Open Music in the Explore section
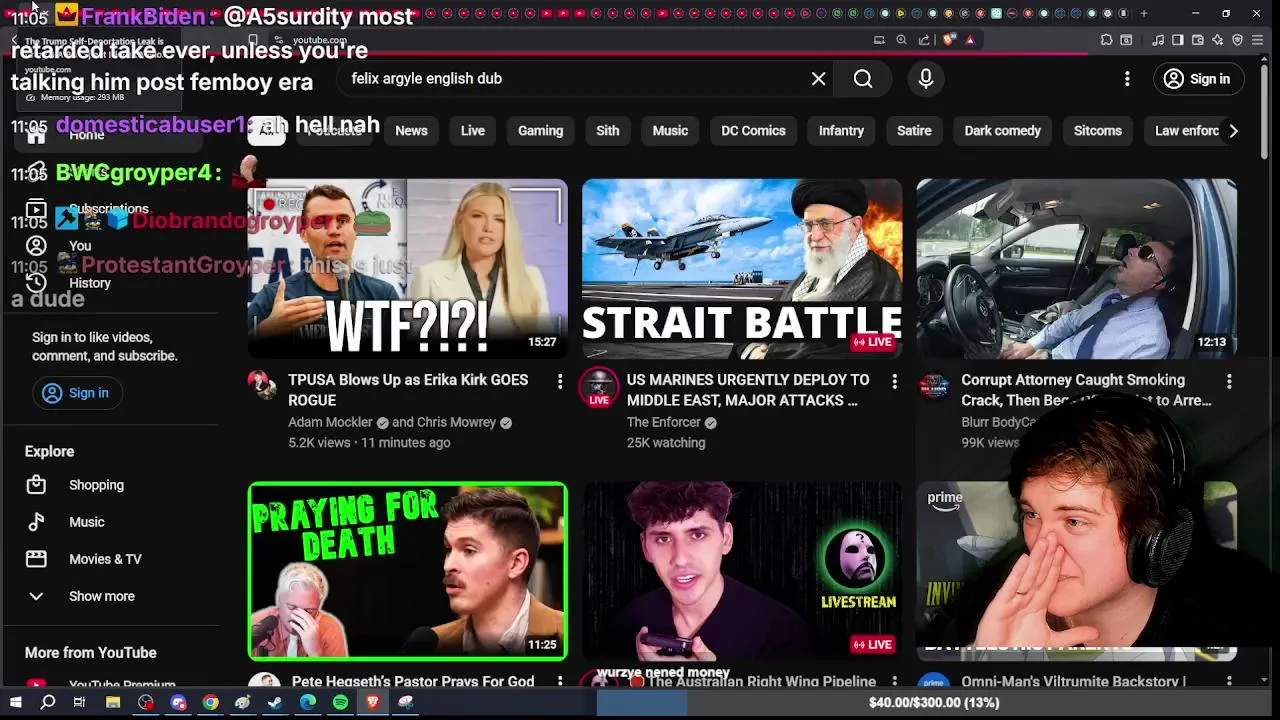 click(86, 522)
